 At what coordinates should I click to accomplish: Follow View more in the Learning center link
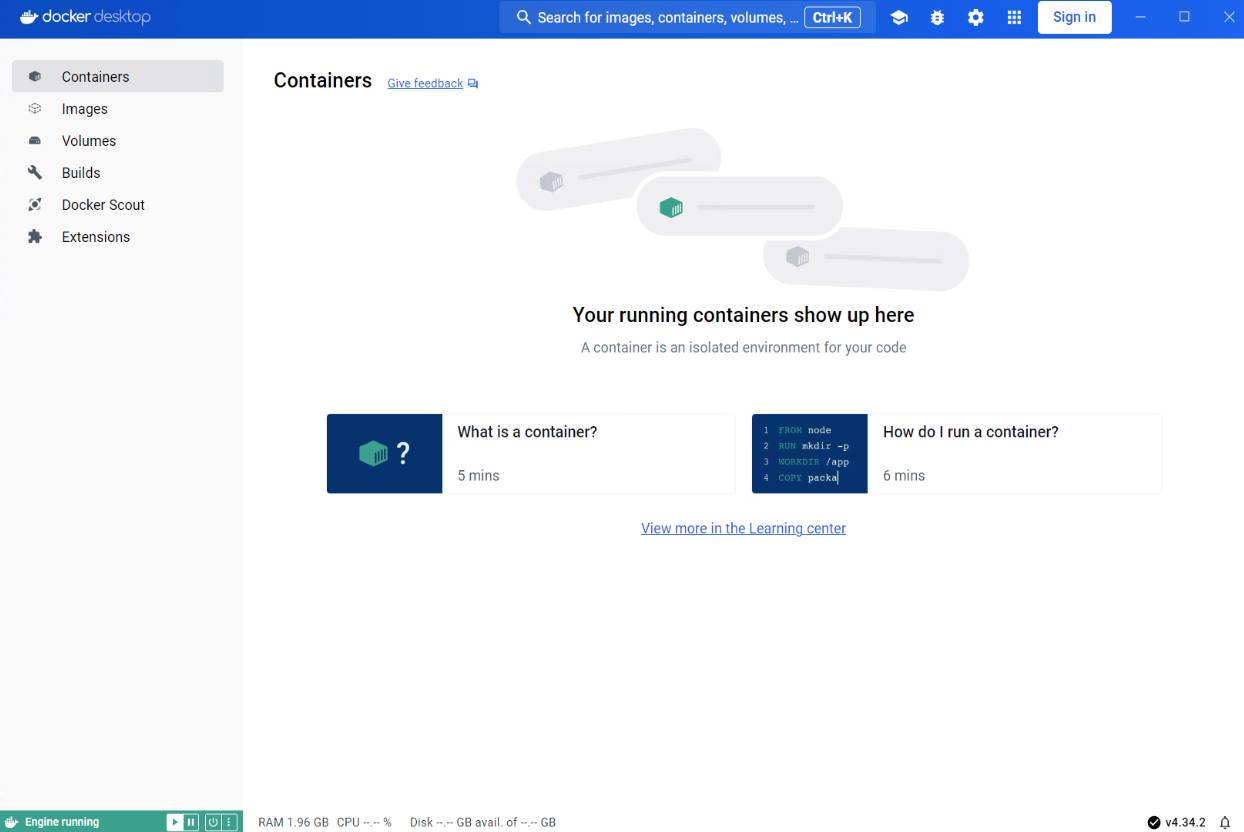coord(743,528)
